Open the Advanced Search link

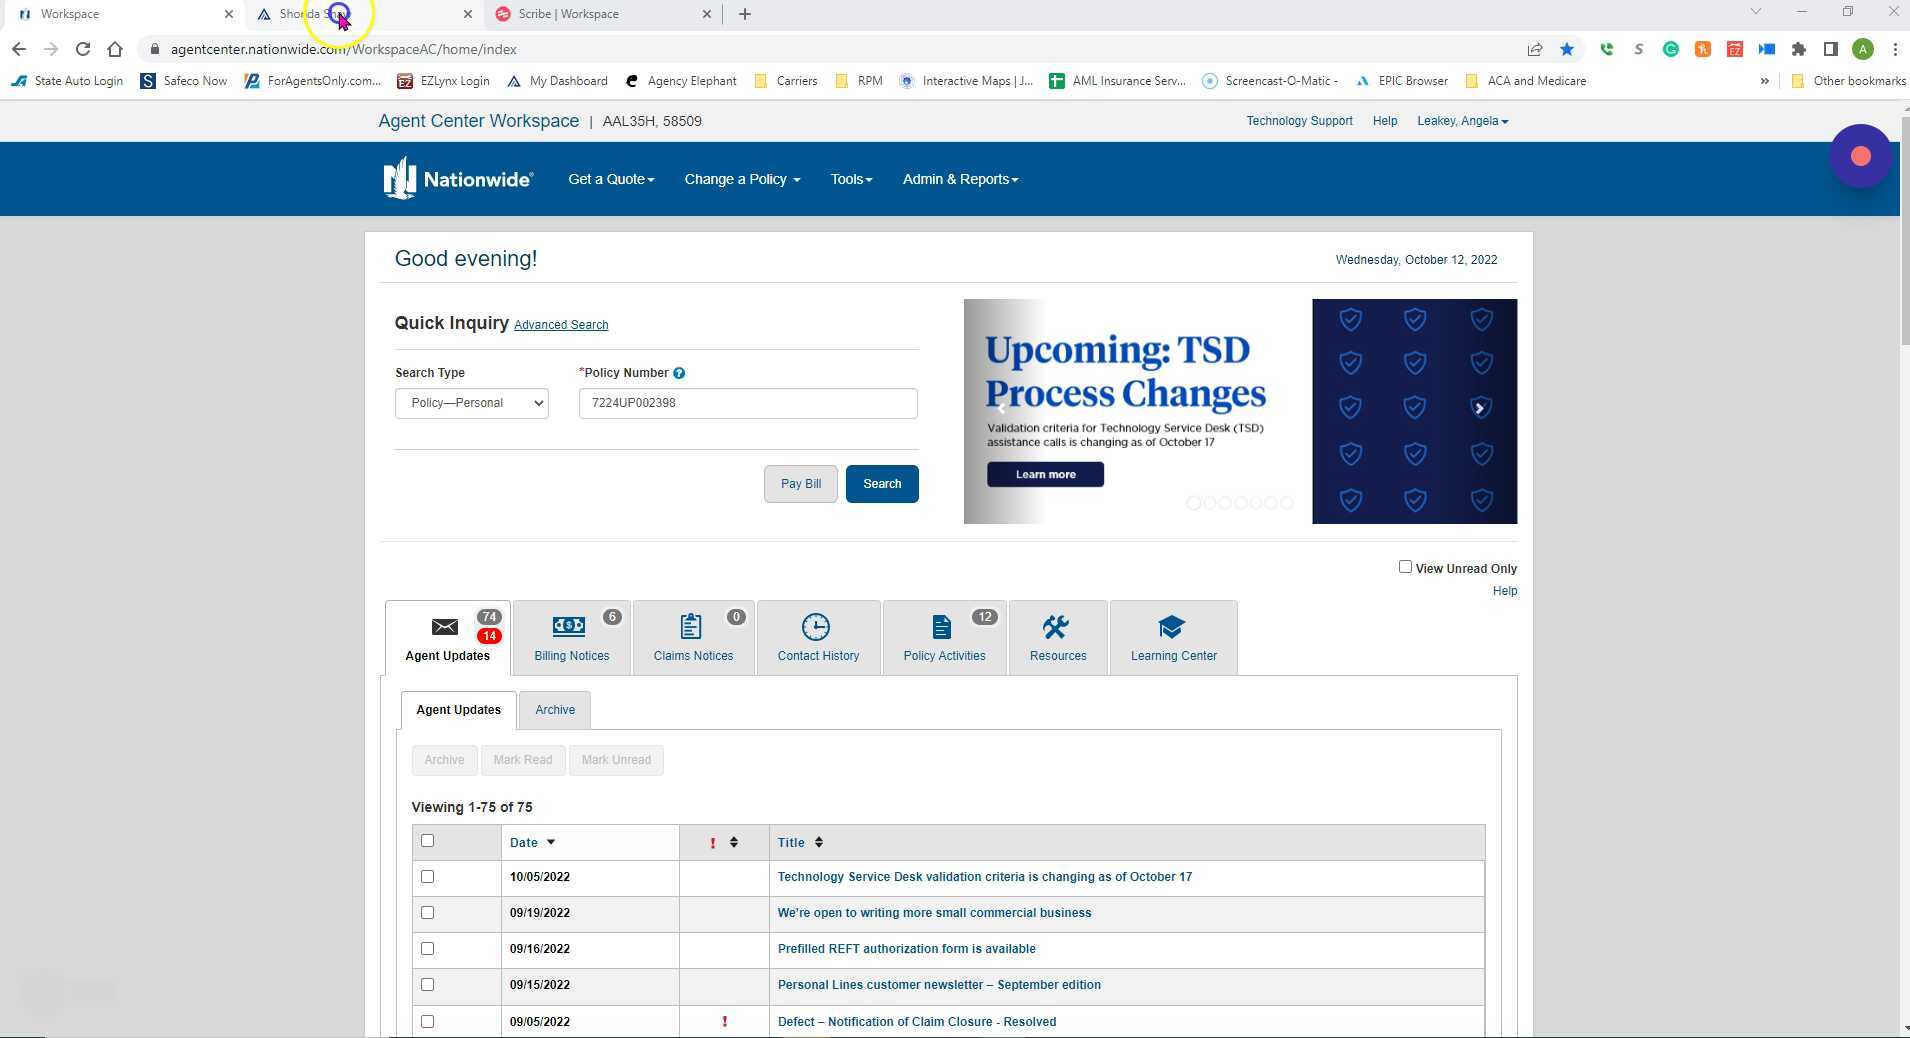(x=561, y=325)
